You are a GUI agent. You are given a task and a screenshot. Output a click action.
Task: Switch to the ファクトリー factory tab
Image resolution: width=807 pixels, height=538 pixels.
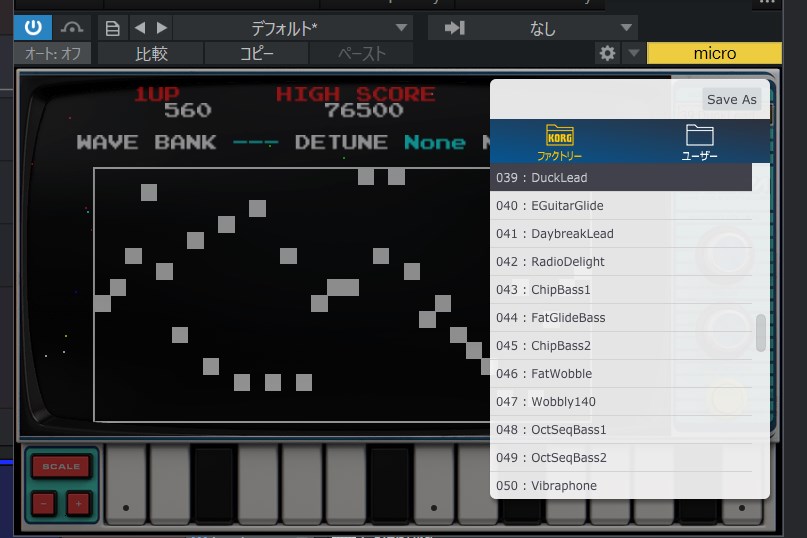559,142
